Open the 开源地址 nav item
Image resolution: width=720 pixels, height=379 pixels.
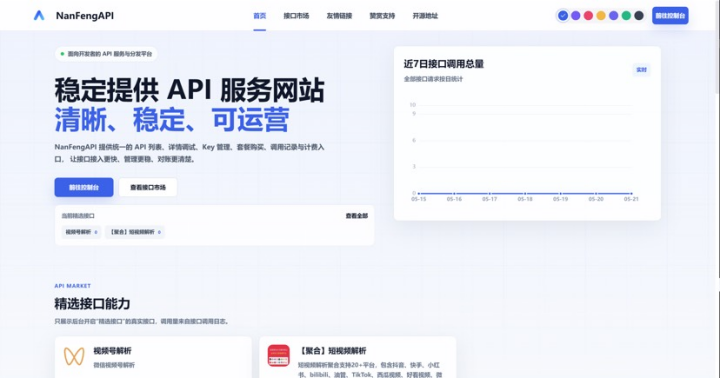425,16
